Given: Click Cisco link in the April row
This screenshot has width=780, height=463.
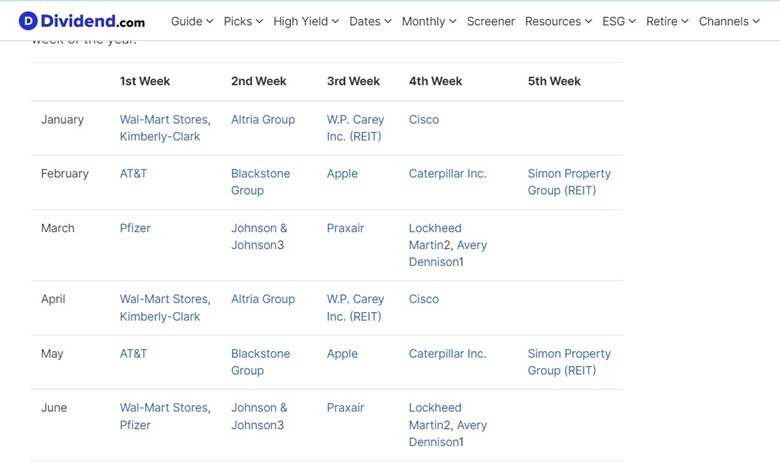Looking at the screenshot, I should (x=423, y=299).
